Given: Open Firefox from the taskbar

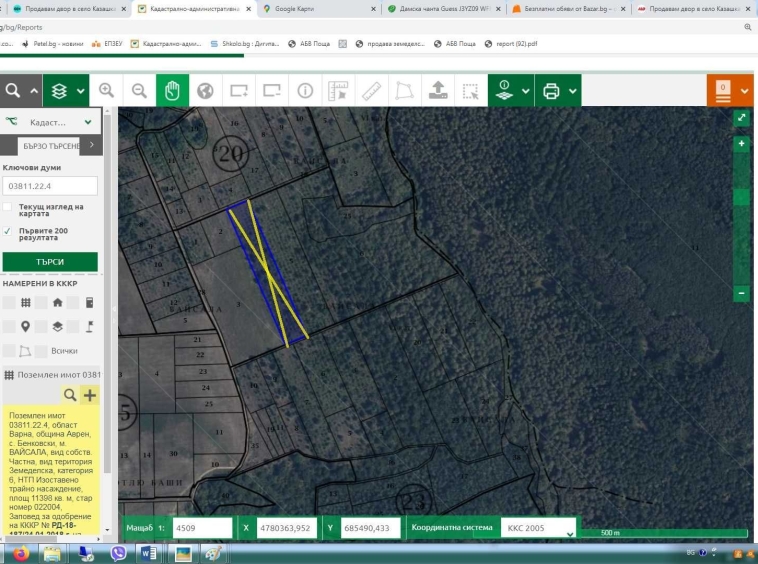Looking at the screenshot, I should coord(21,553).
